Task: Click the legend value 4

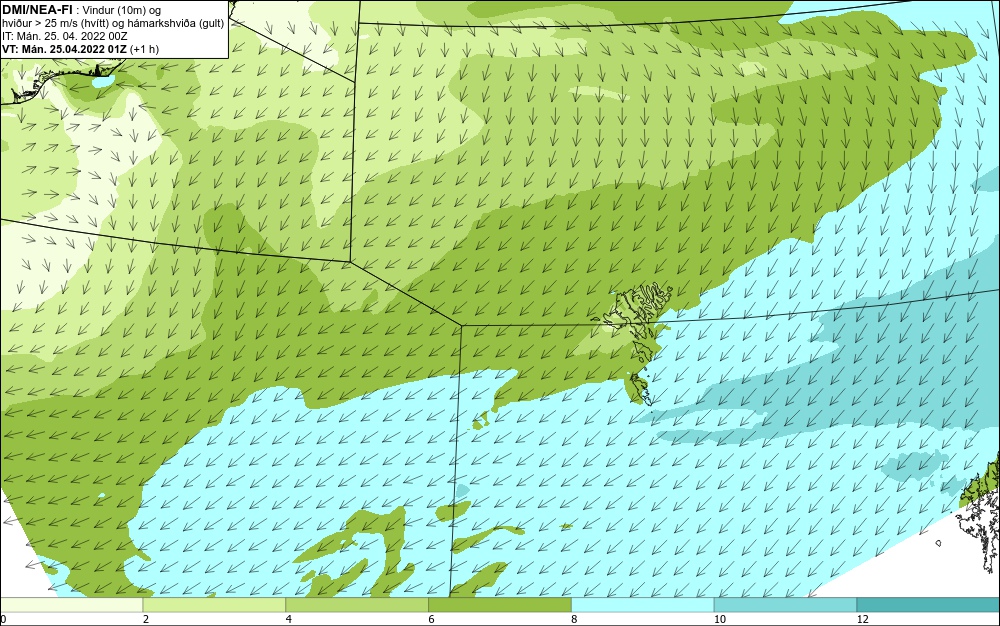Action: pyautogui.click(x=289, y=619)
